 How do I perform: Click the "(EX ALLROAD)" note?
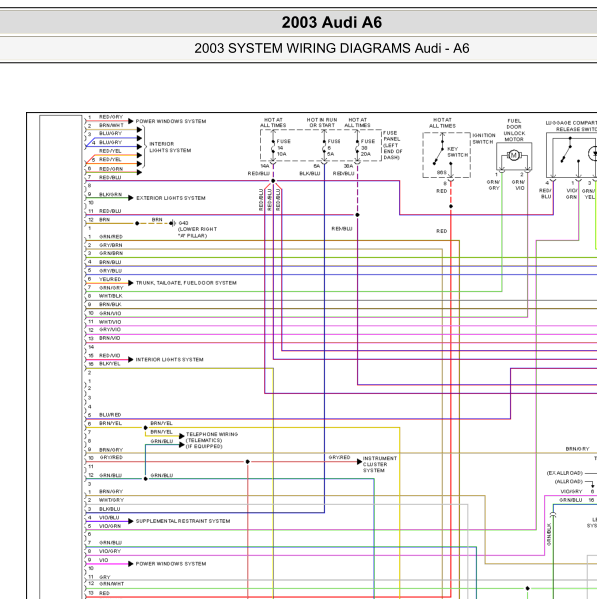coord(565,473)
